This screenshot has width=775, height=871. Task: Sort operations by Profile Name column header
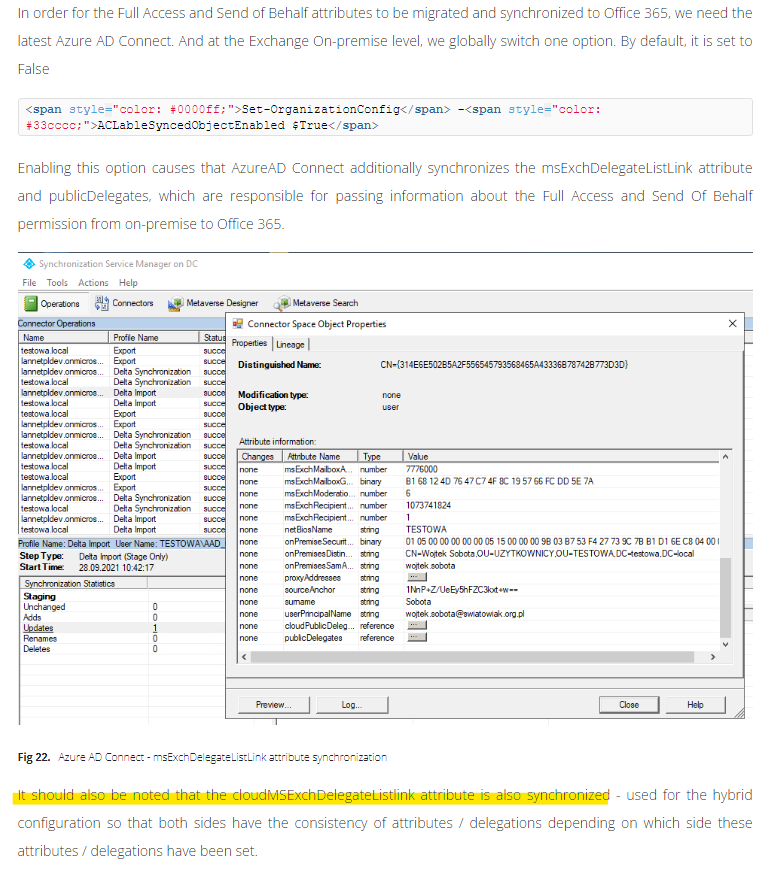click(x=153, y=338)
